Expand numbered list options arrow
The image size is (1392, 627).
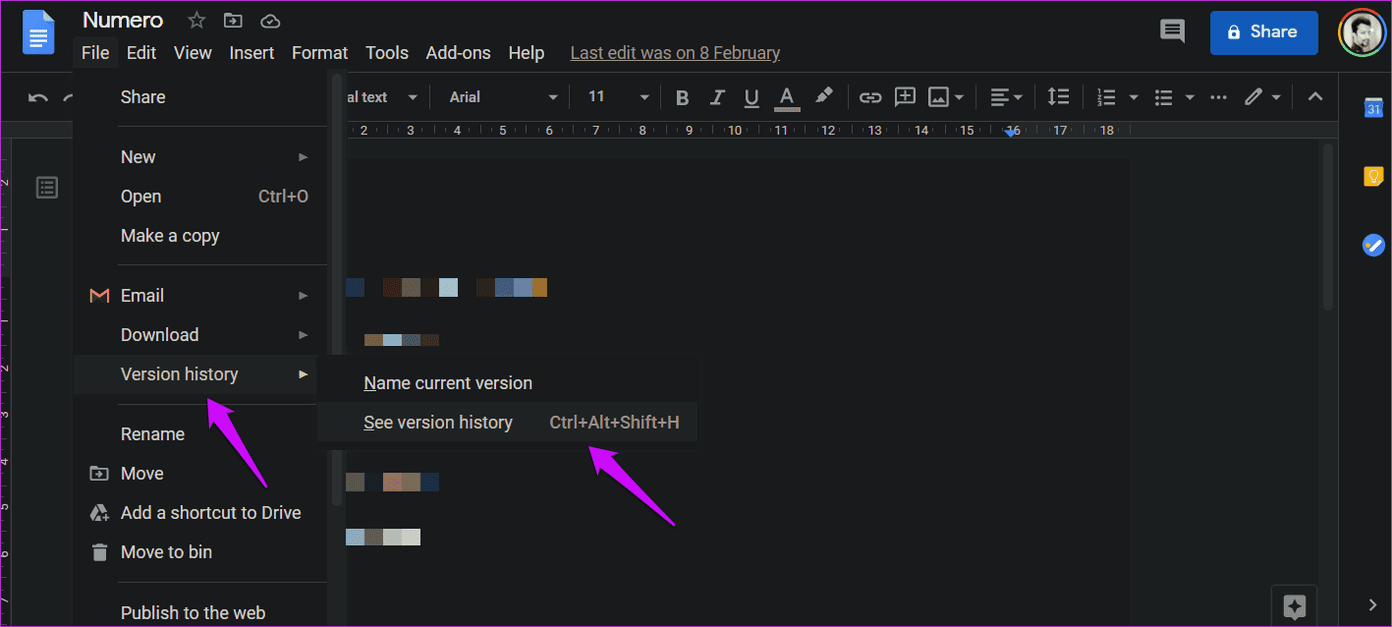click(x=1133, y=97)
